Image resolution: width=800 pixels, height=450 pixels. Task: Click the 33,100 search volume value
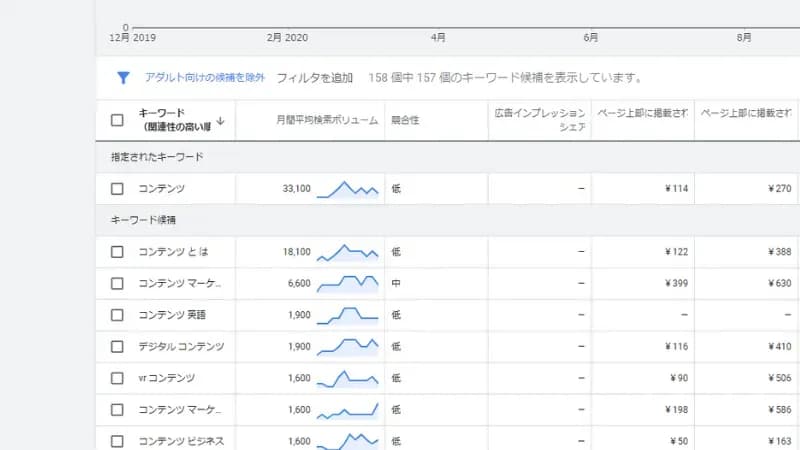296,189
